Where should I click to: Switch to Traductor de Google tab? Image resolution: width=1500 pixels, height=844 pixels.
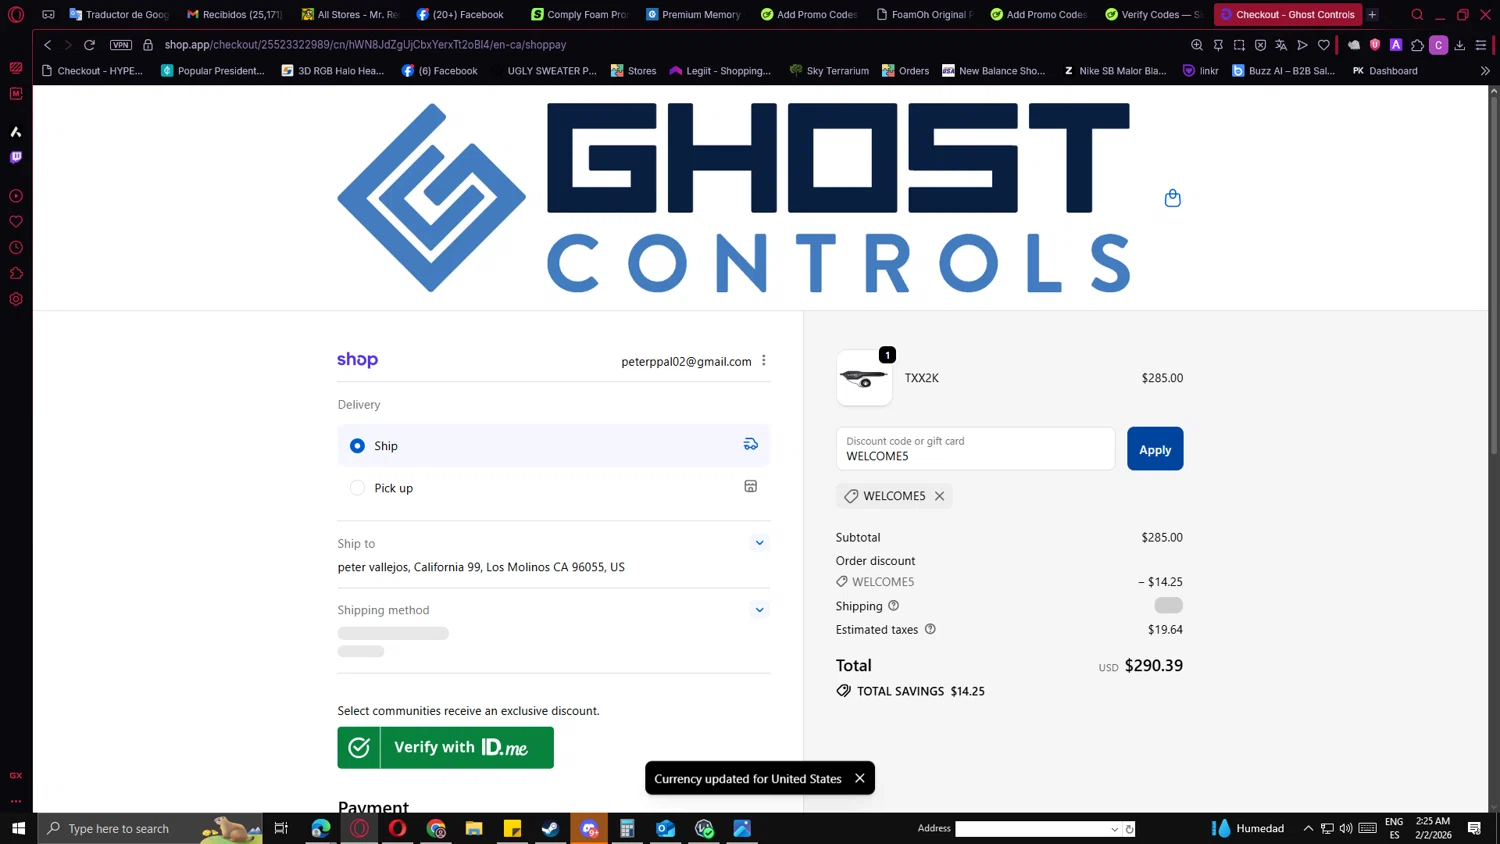(119, 15)
